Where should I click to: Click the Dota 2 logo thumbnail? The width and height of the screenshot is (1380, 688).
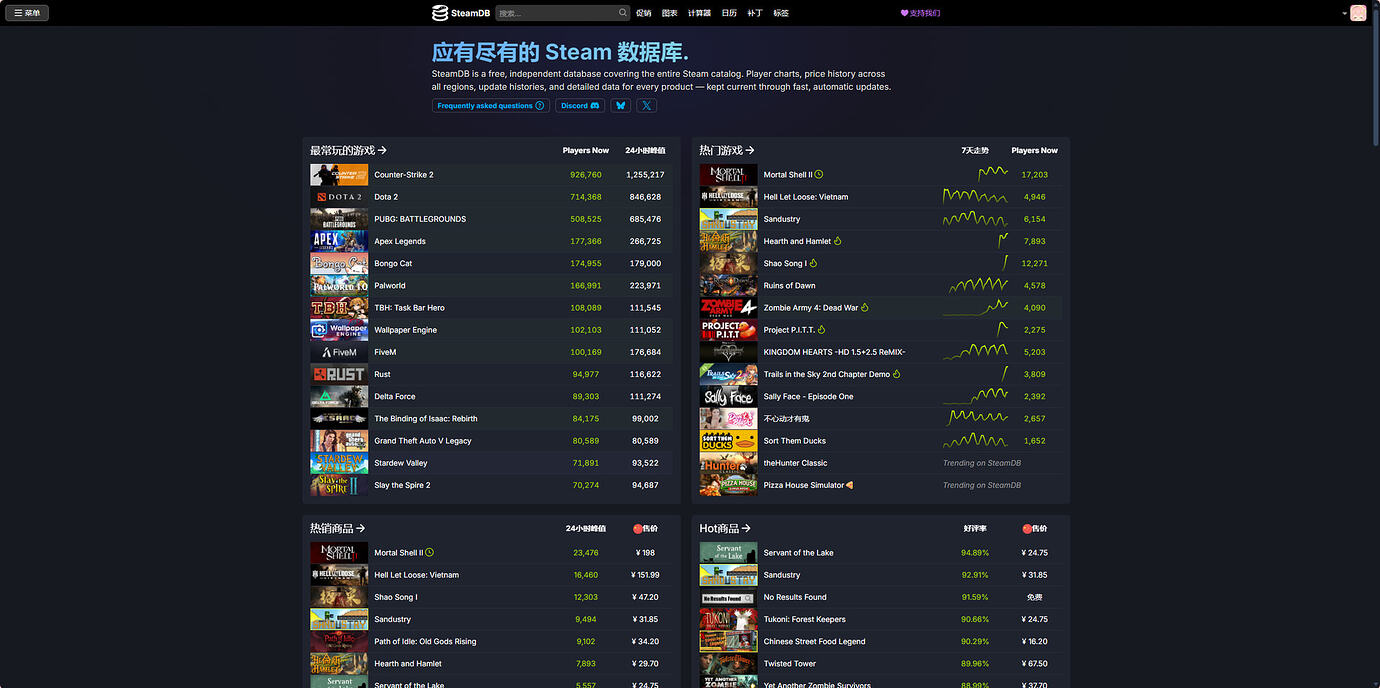(339, 197)
